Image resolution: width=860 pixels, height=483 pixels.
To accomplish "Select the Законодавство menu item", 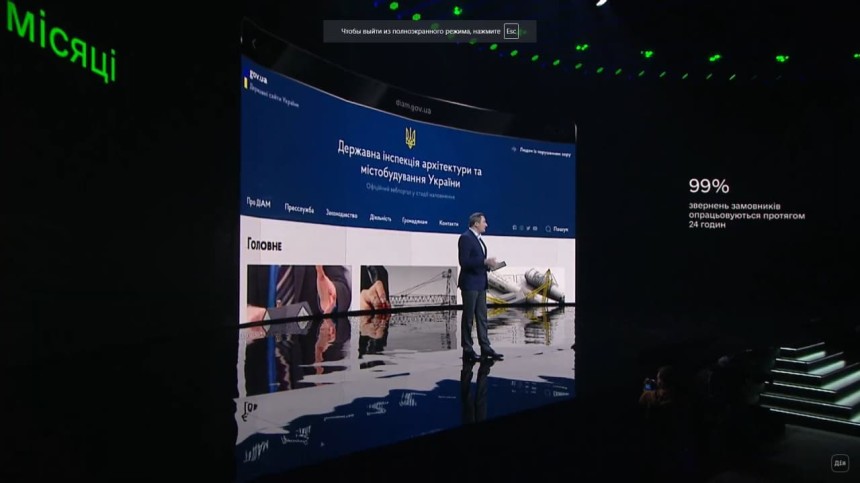I will (341, 214).
